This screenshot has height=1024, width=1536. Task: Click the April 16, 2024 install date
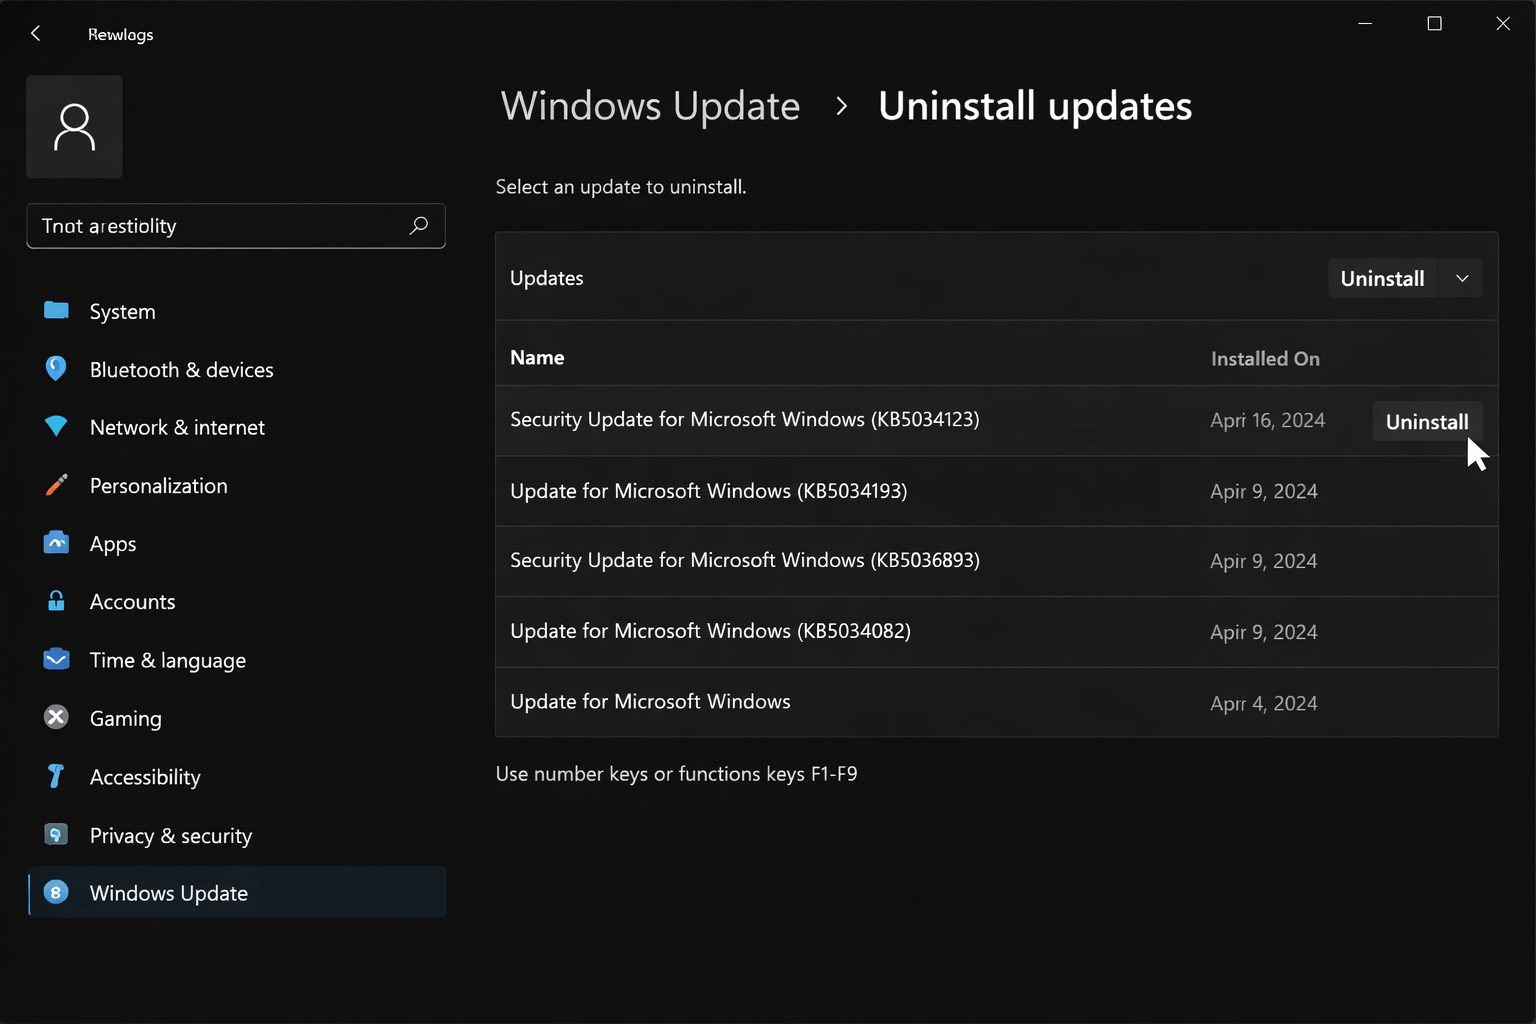coord(1267,420)
